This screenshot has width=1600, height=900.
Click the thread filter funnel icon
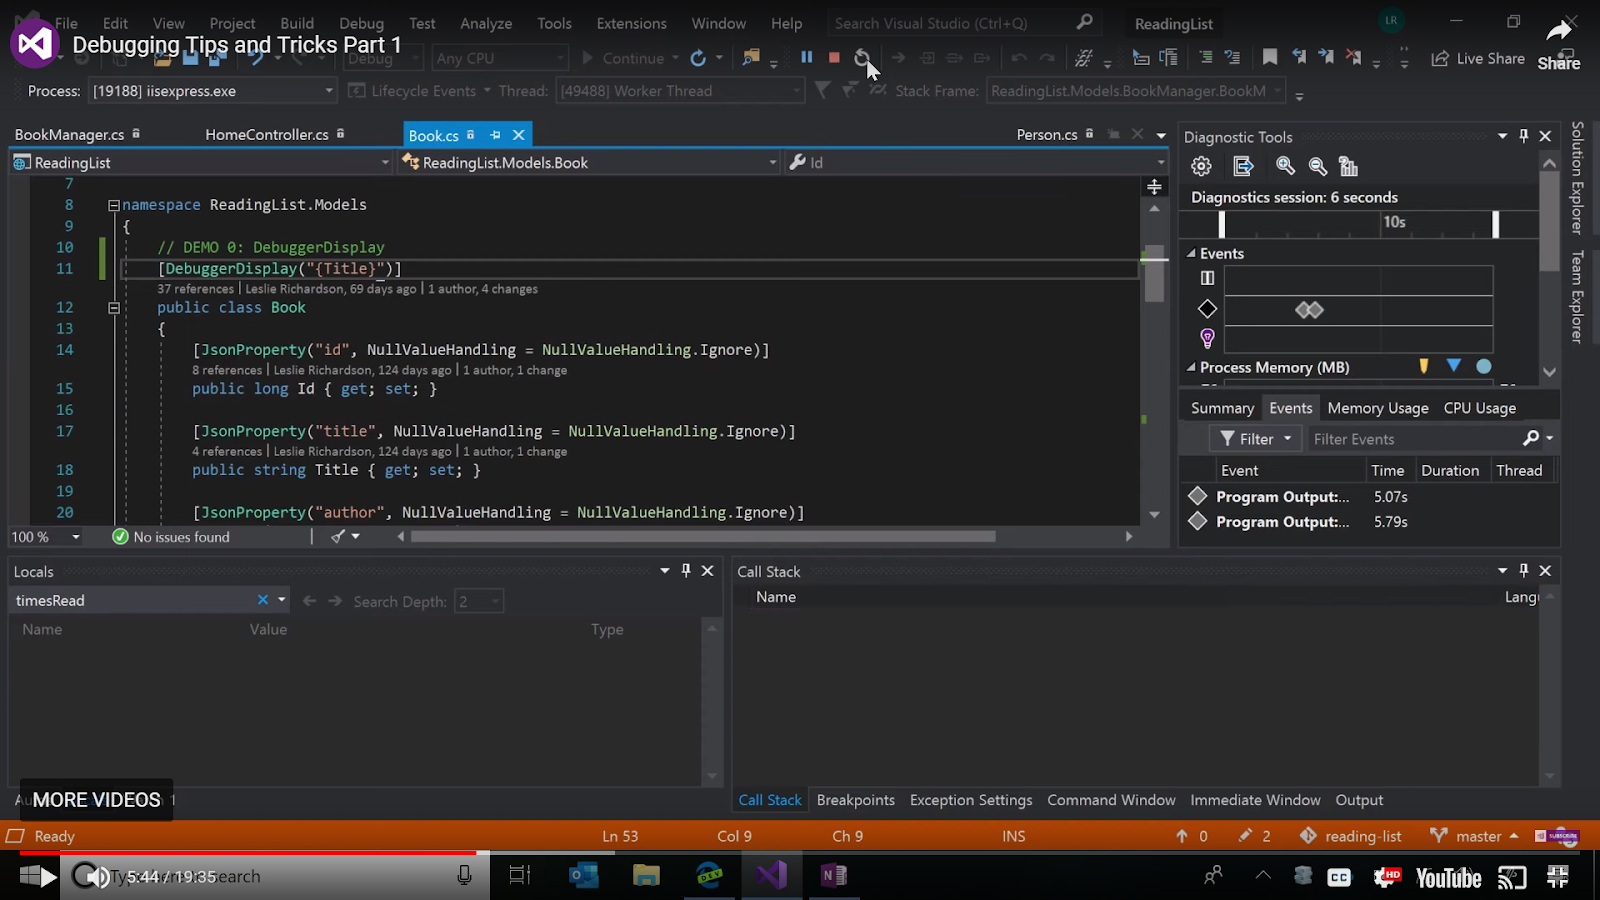coord(822,91)
